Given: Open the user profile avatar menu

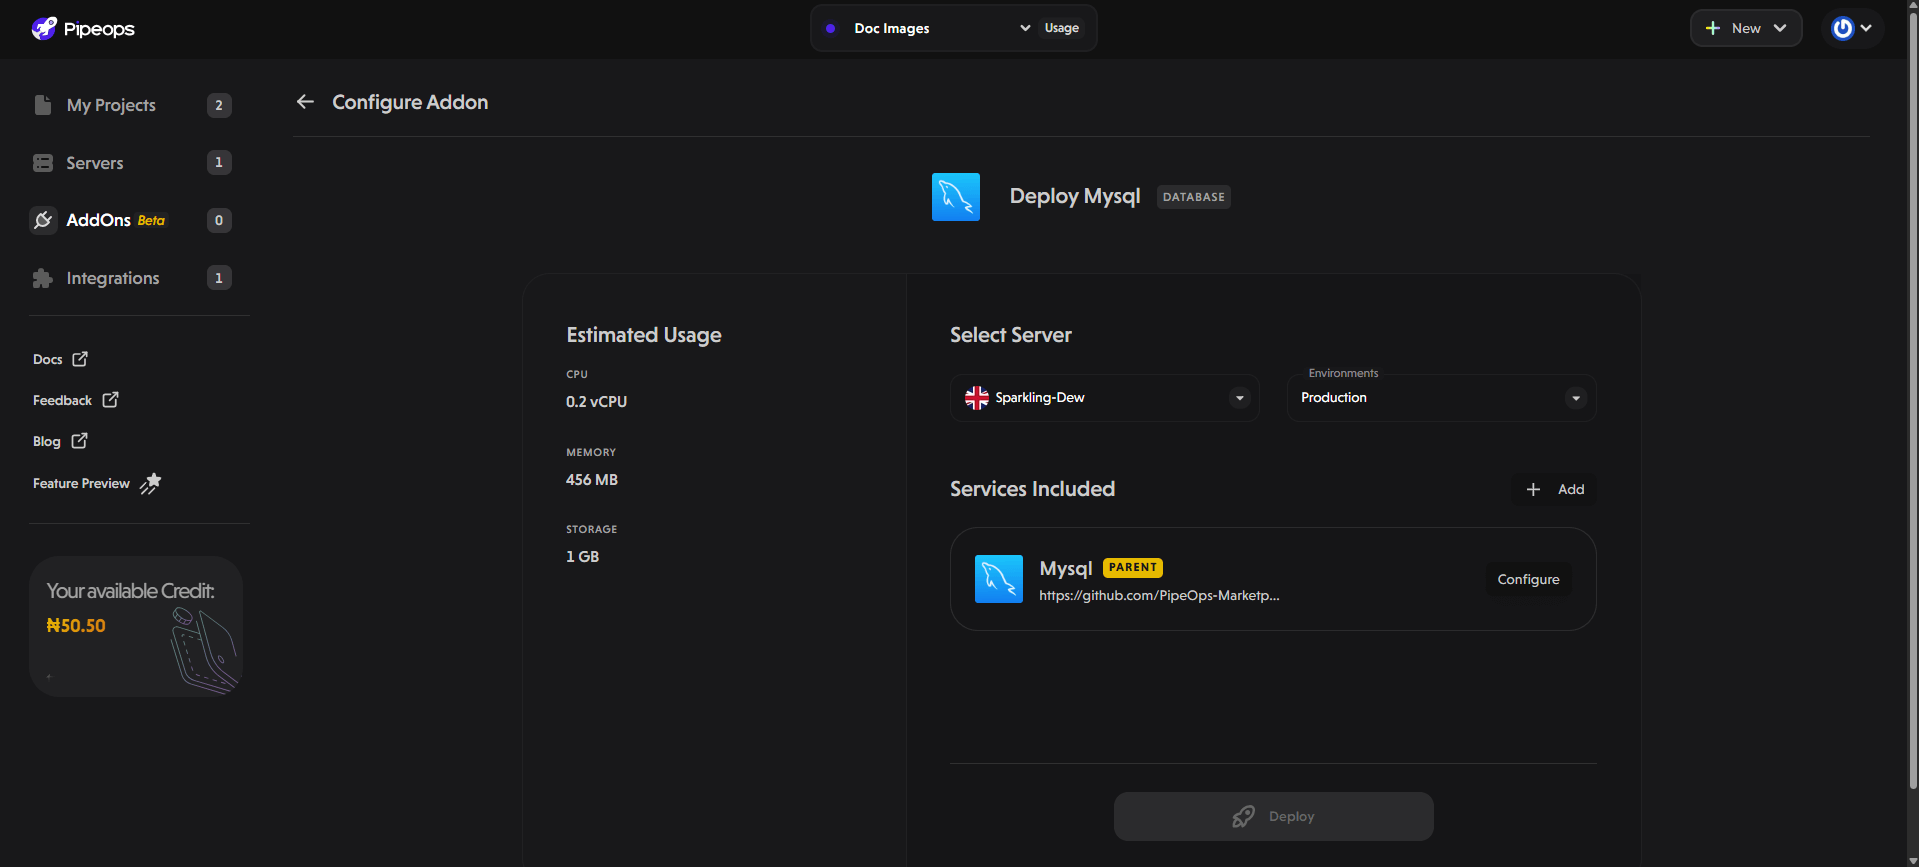Looking at the screenshot, I should click(1852, 28).
